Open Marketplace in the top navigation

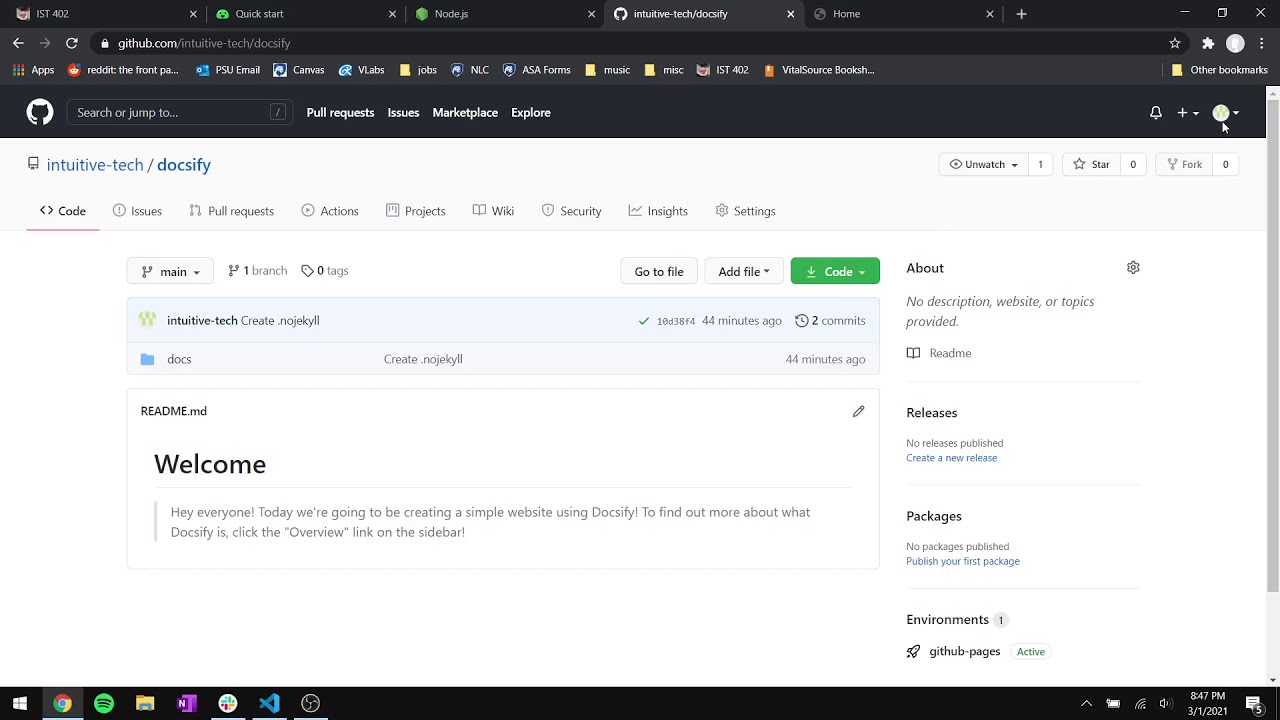[x=465, y=113]
